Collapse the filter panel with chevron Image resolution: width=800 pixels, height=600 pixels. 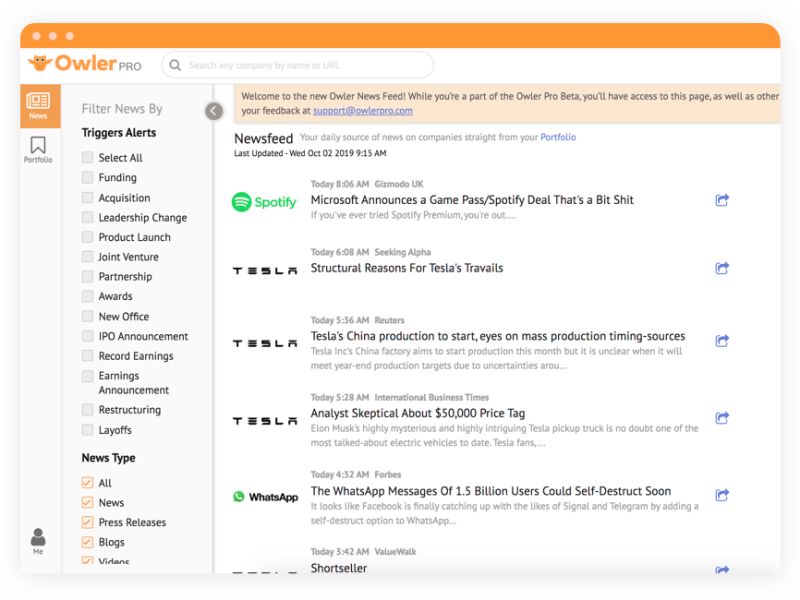(214, 111)
